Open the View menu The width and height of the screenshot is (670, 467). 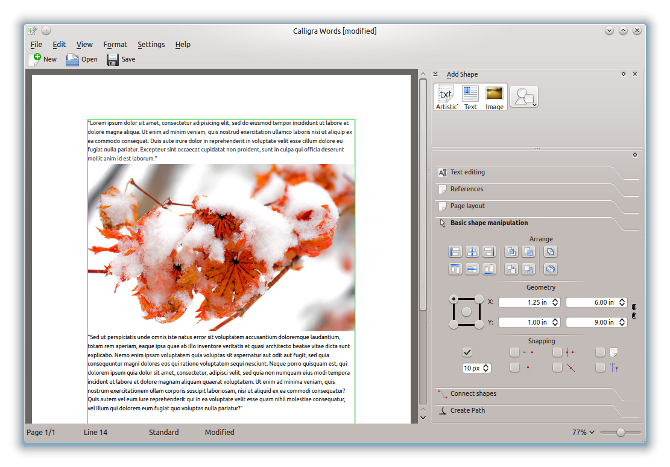84,44
